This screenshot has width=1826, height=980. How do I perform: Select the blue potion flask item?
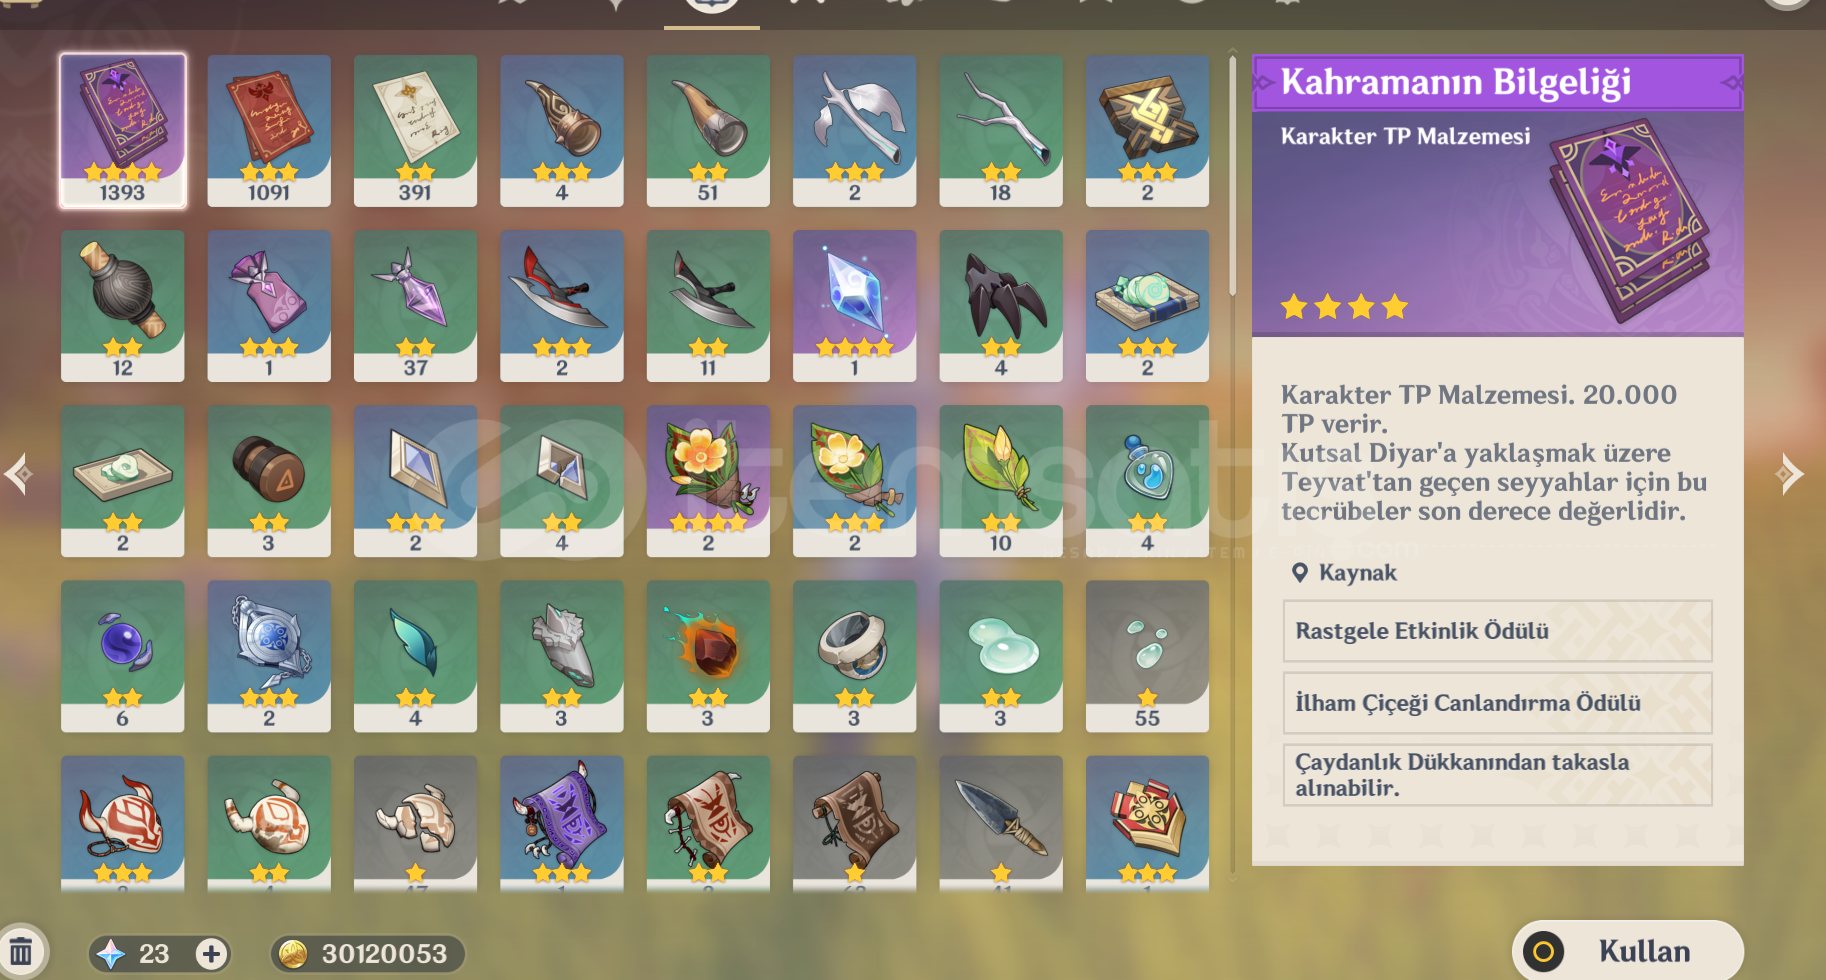tap(1147, 480)
